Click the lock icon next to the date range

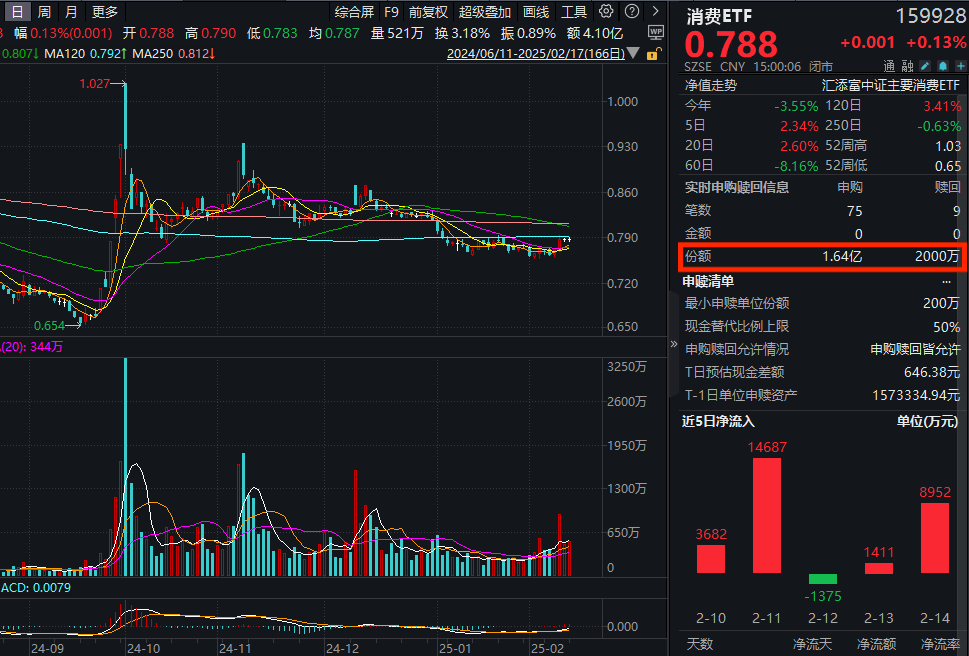655,53
